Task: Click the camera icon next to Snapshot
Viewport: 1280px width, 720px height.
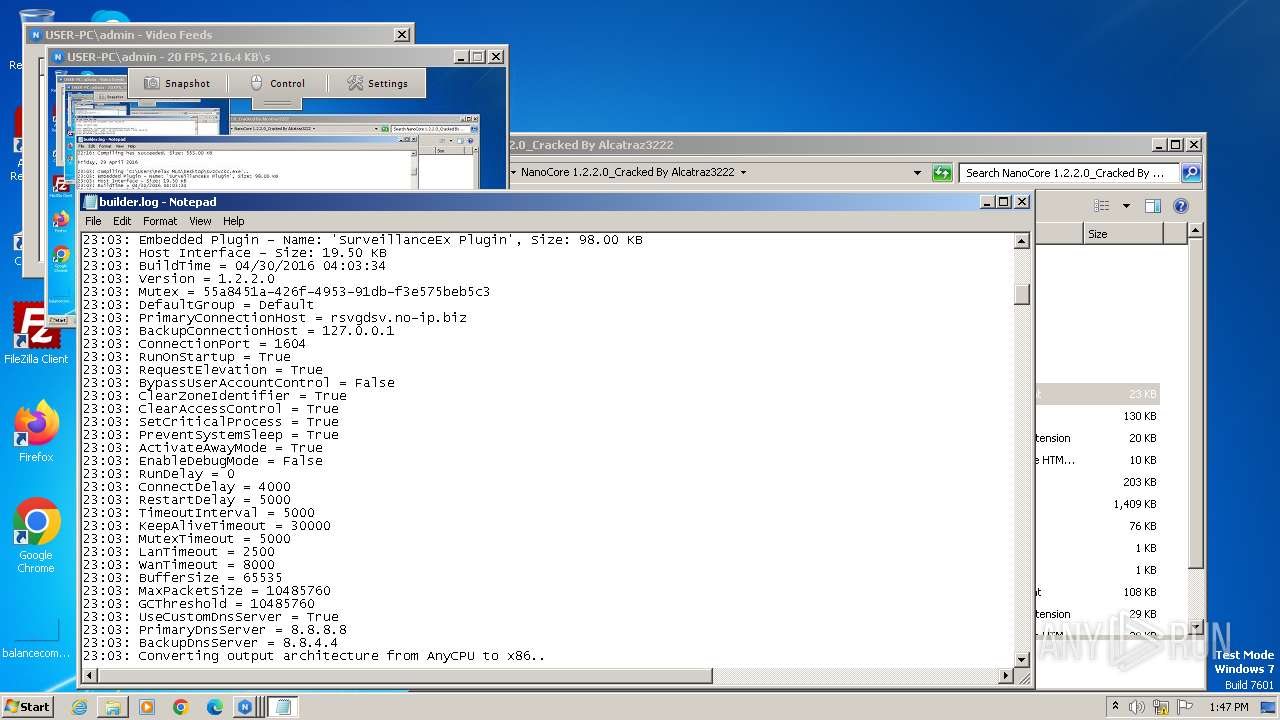Action: pyautogui.click(x=152, y=83)
